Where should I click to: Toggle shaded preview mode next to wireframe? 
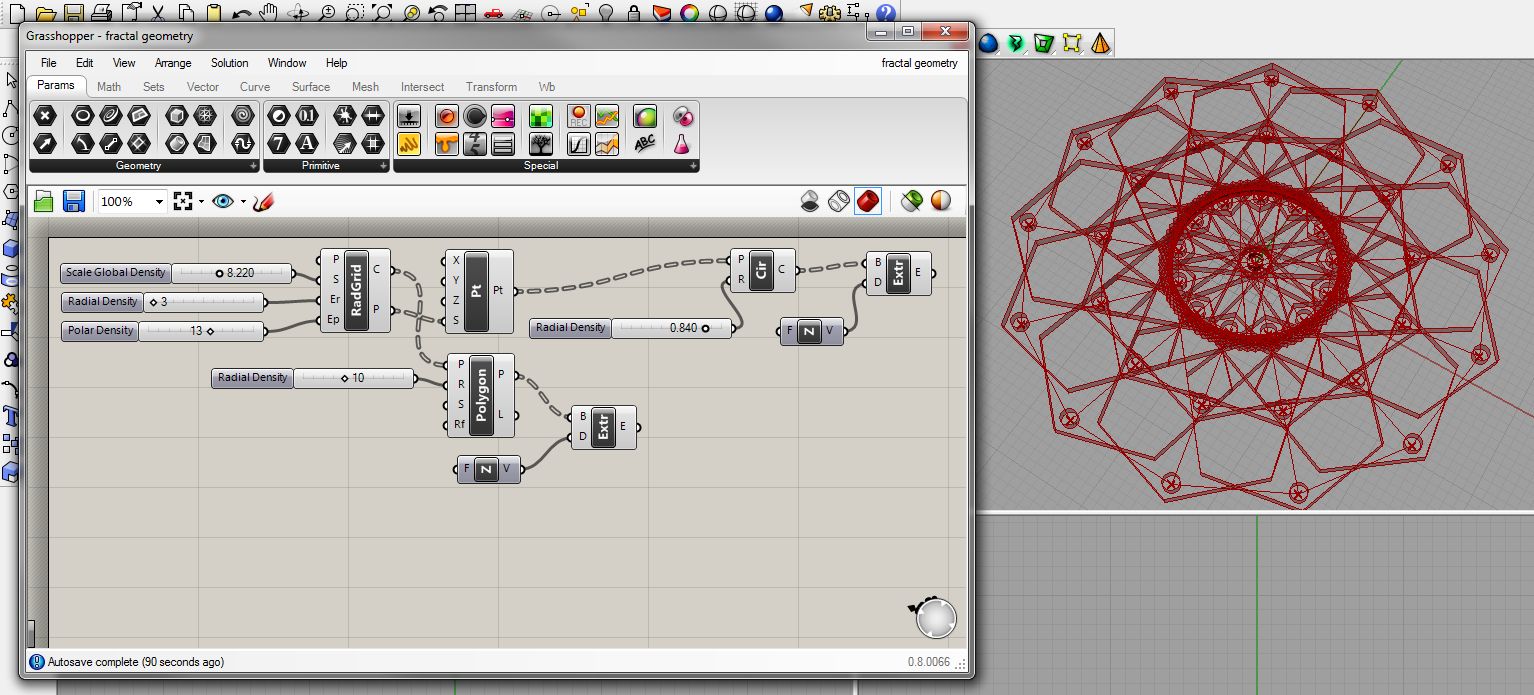point(868,201)
